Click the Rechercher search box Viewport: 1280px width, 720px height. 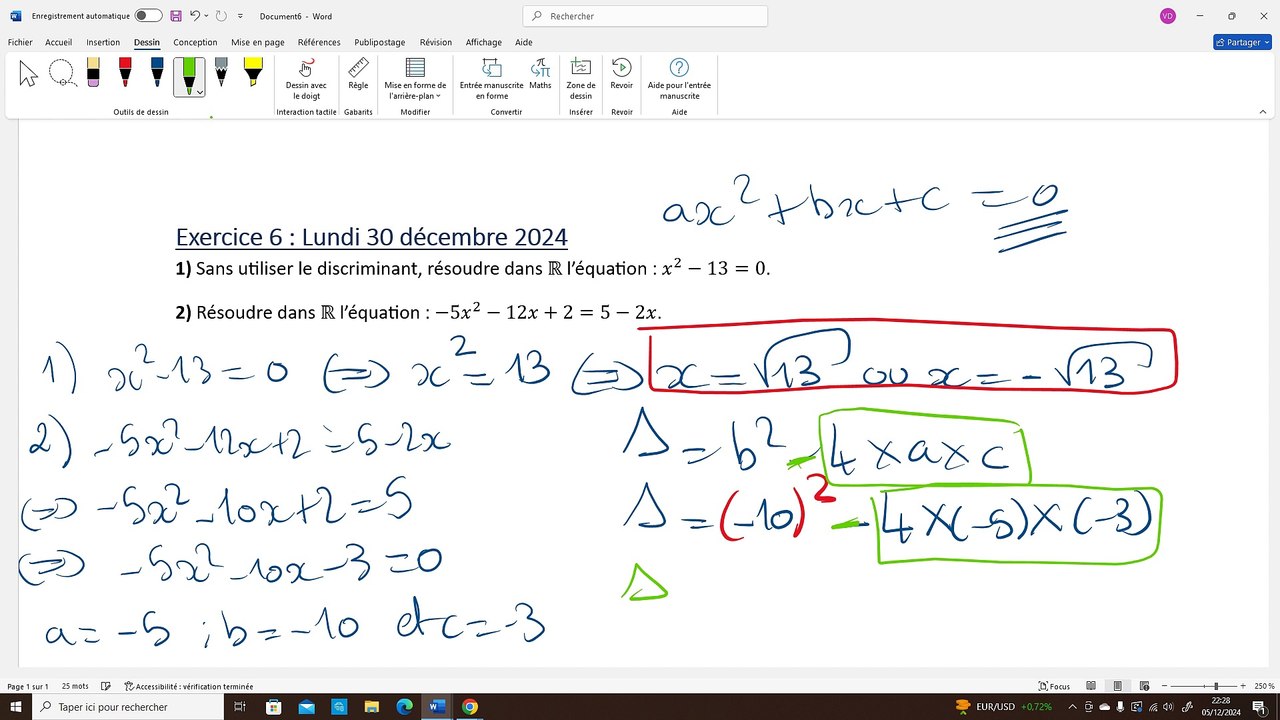pos(645,16)
